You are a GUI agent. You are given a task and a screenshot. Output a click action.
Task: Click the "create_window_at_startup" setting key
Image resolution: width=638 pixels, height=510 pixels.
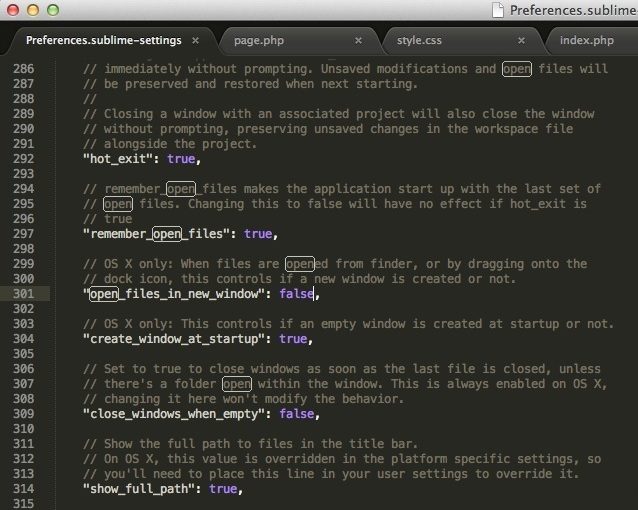point(174,339)
